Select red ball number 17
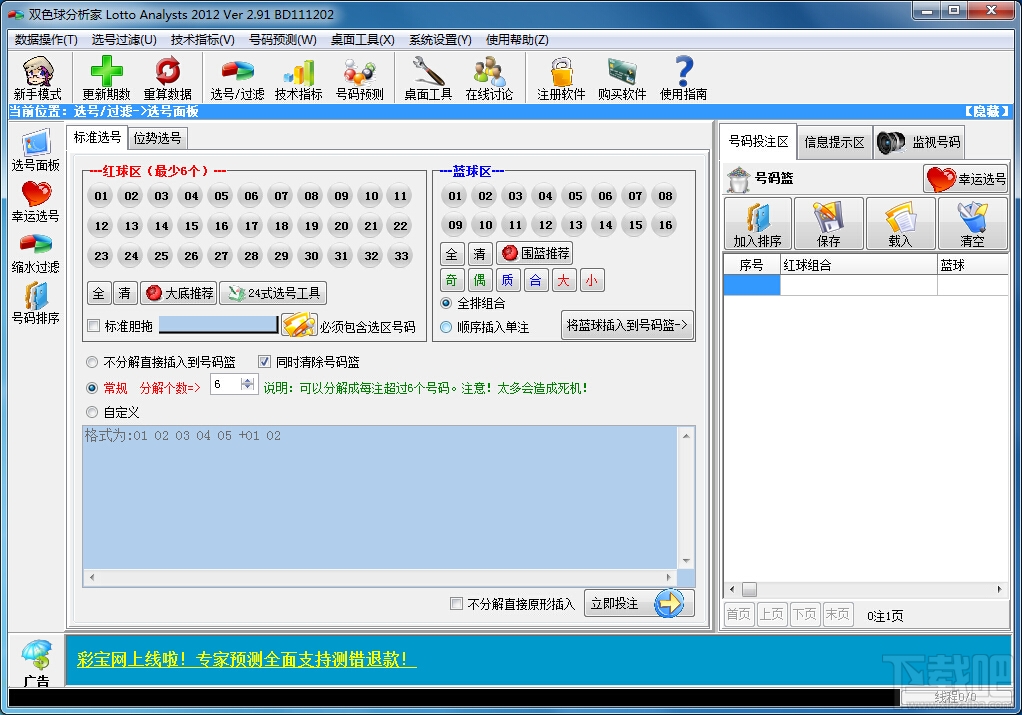The image size is (1022, 715). (252, 226)
